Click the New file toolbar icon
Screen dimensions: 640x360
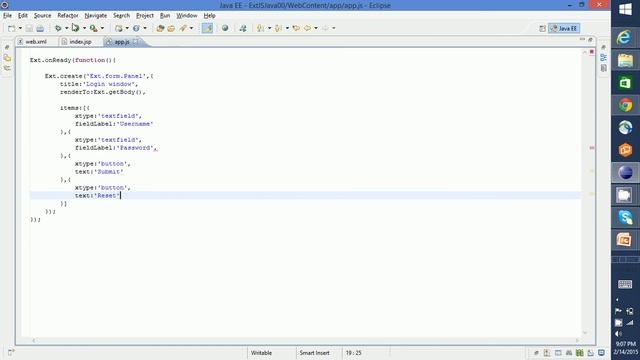11,28
